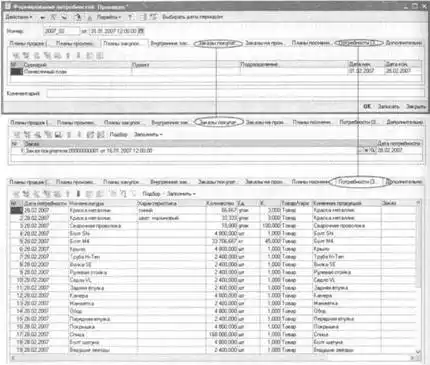Click add-row icon in the Потребности panel toolbar
430x365 pixels.
point(16,194)
